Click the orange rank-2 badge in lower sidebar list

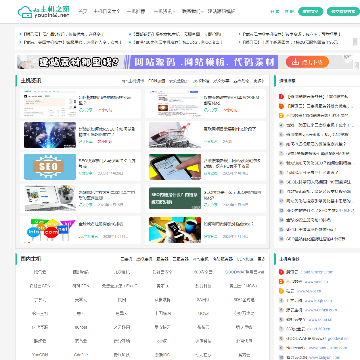tap(281, 282)
